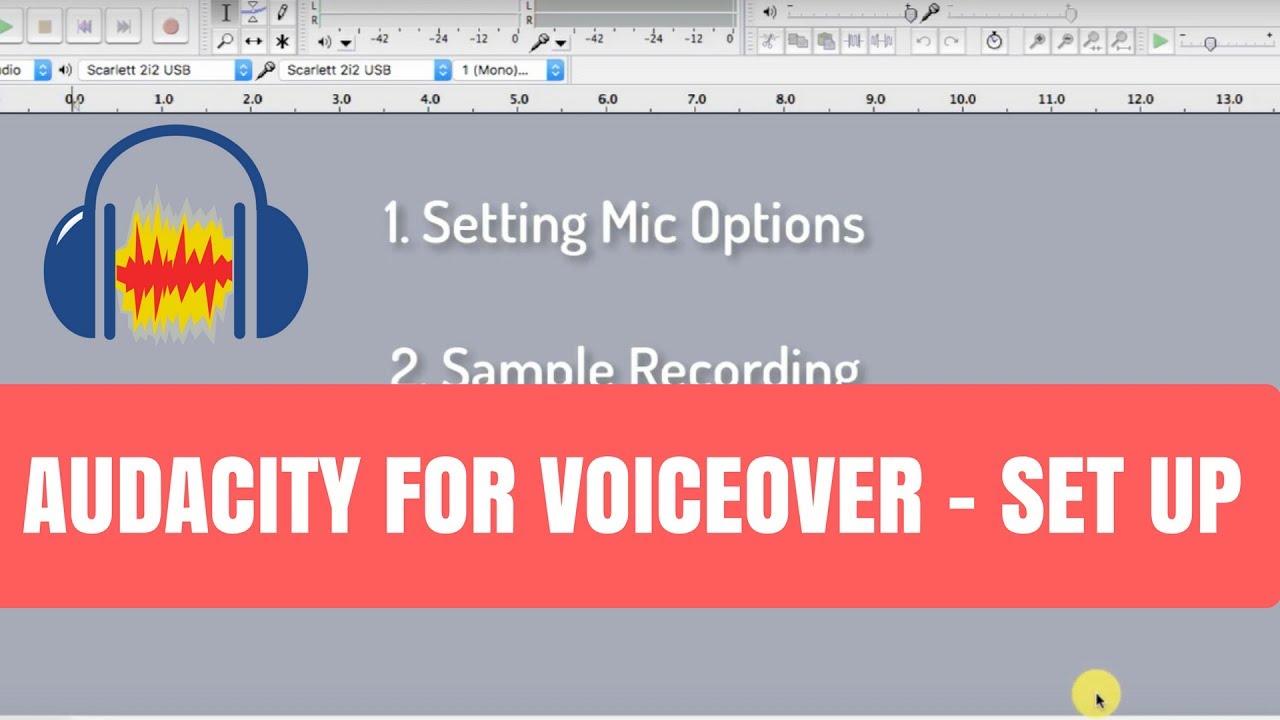This screenshot has width=1280, height=720.
Task: Click the 10.0 mark on the timeline ruler
Action: (963, 99)
